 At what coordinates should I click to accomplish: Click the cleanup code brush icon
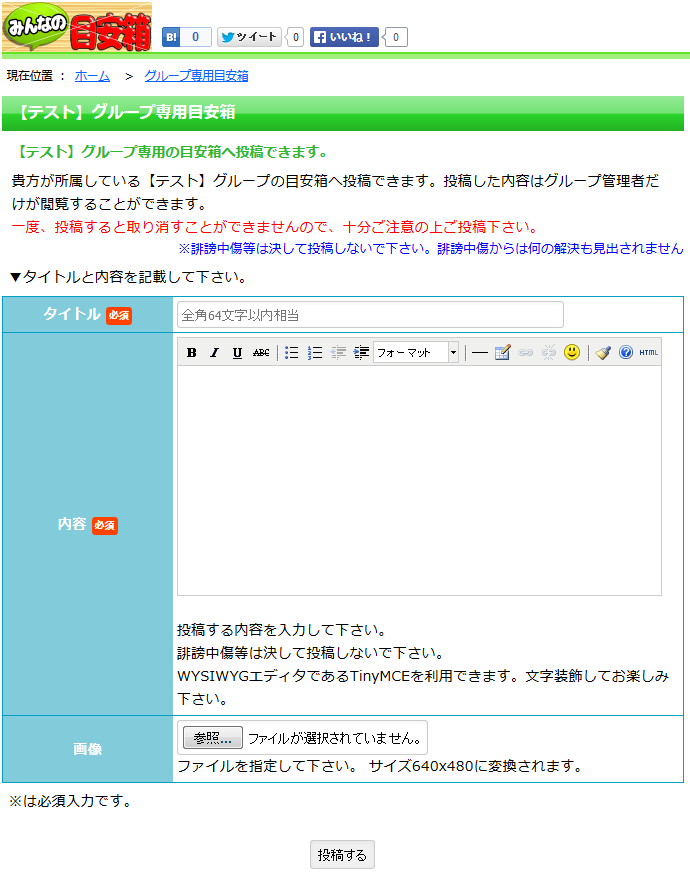pos(603,352)
